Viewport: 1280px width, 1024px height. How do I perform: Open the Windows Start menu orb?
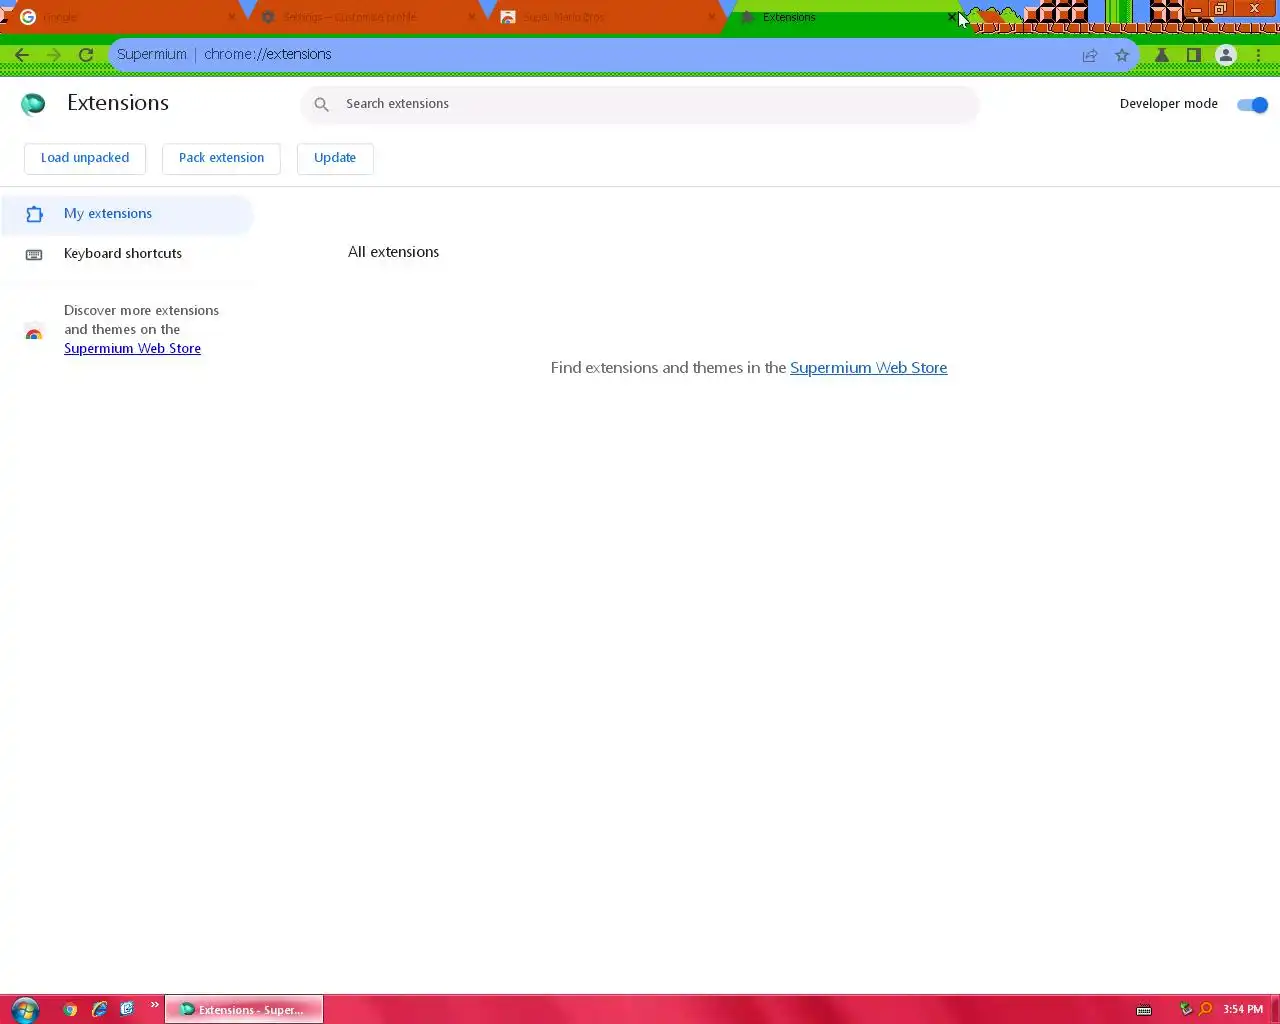[25, 1009]
